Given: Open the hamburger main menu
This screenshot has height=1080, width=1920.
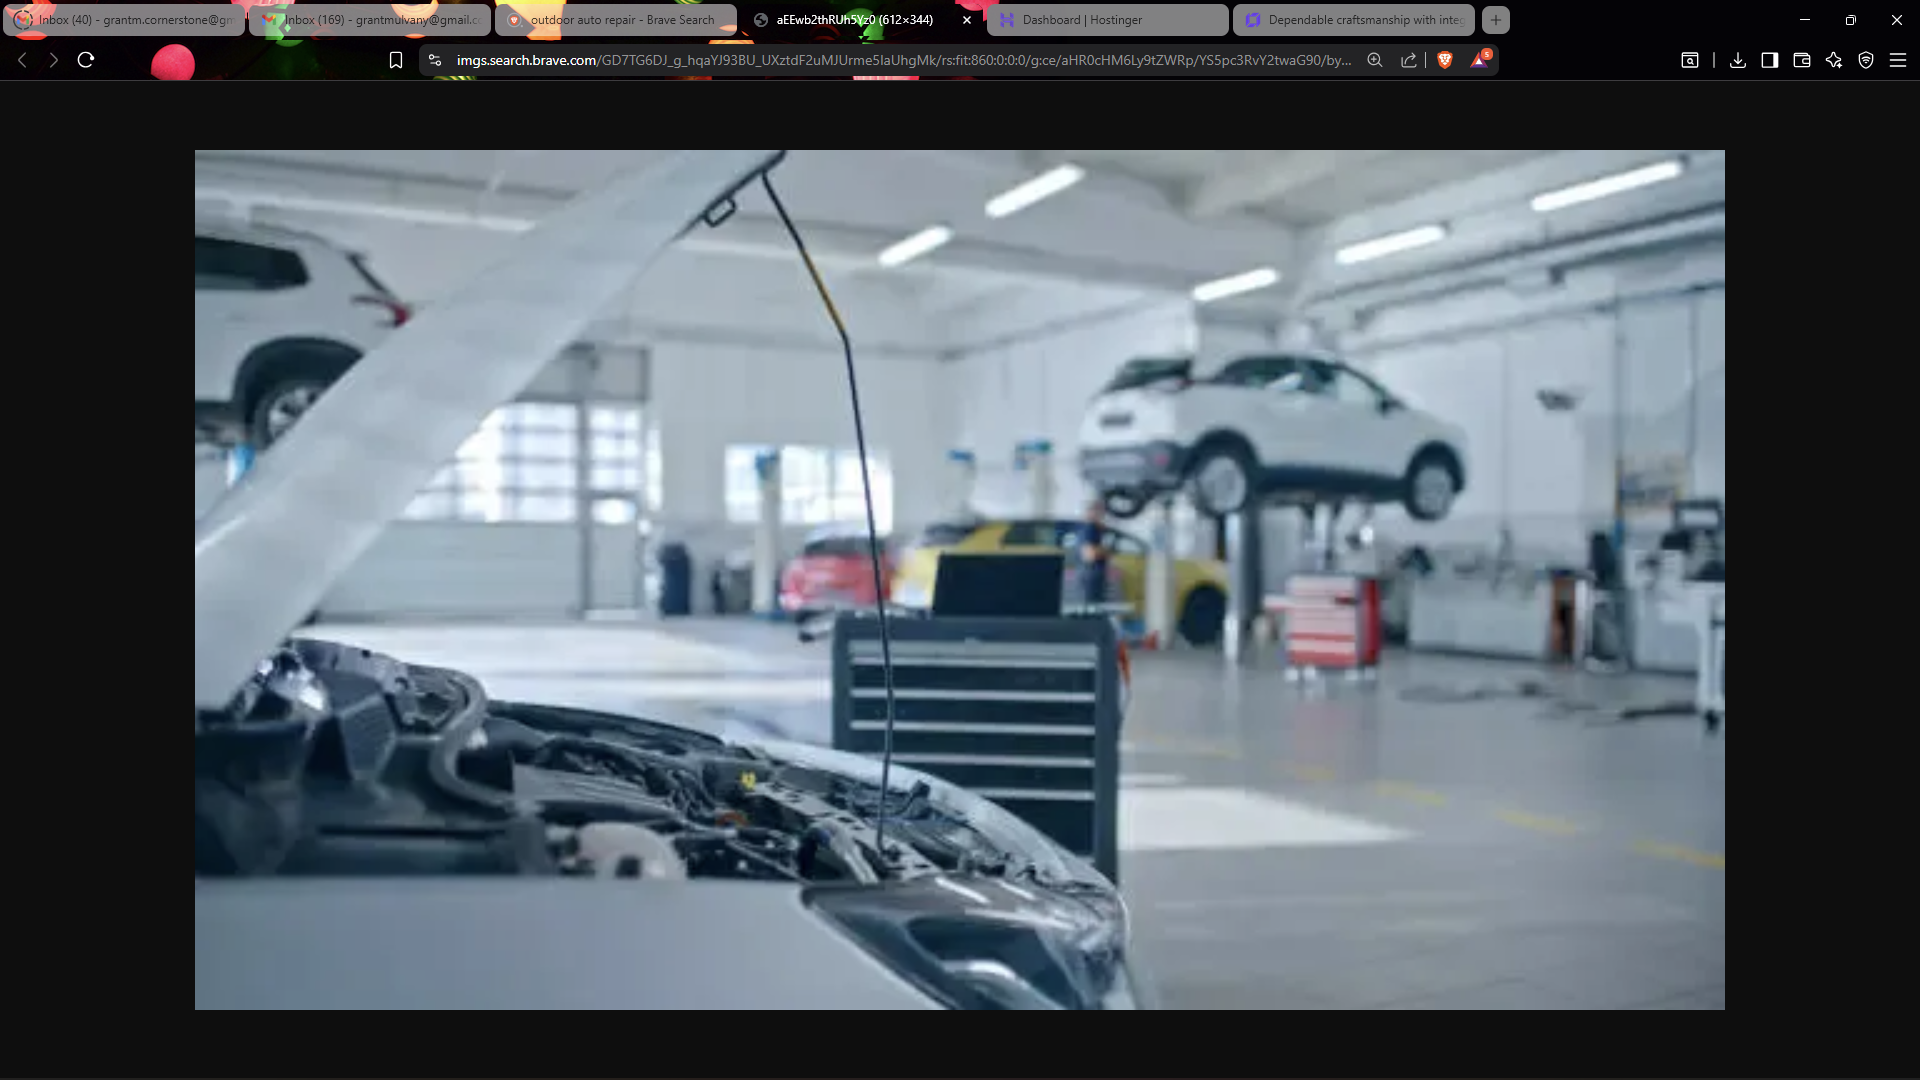Looking at the screenshot, I should [1898, 60].
